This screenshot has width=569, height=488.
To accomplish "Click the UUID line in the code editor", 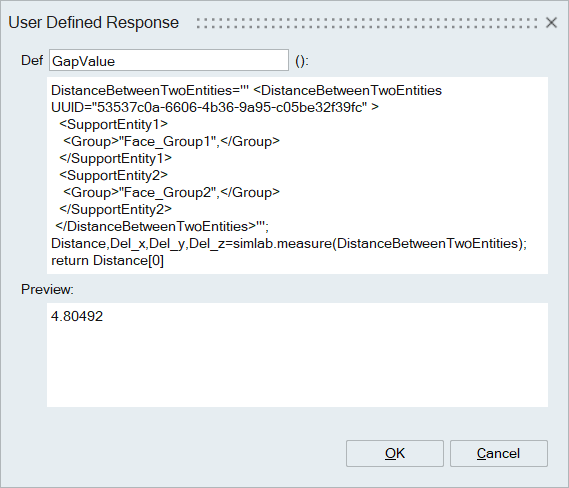I will [x=215, y=107].
